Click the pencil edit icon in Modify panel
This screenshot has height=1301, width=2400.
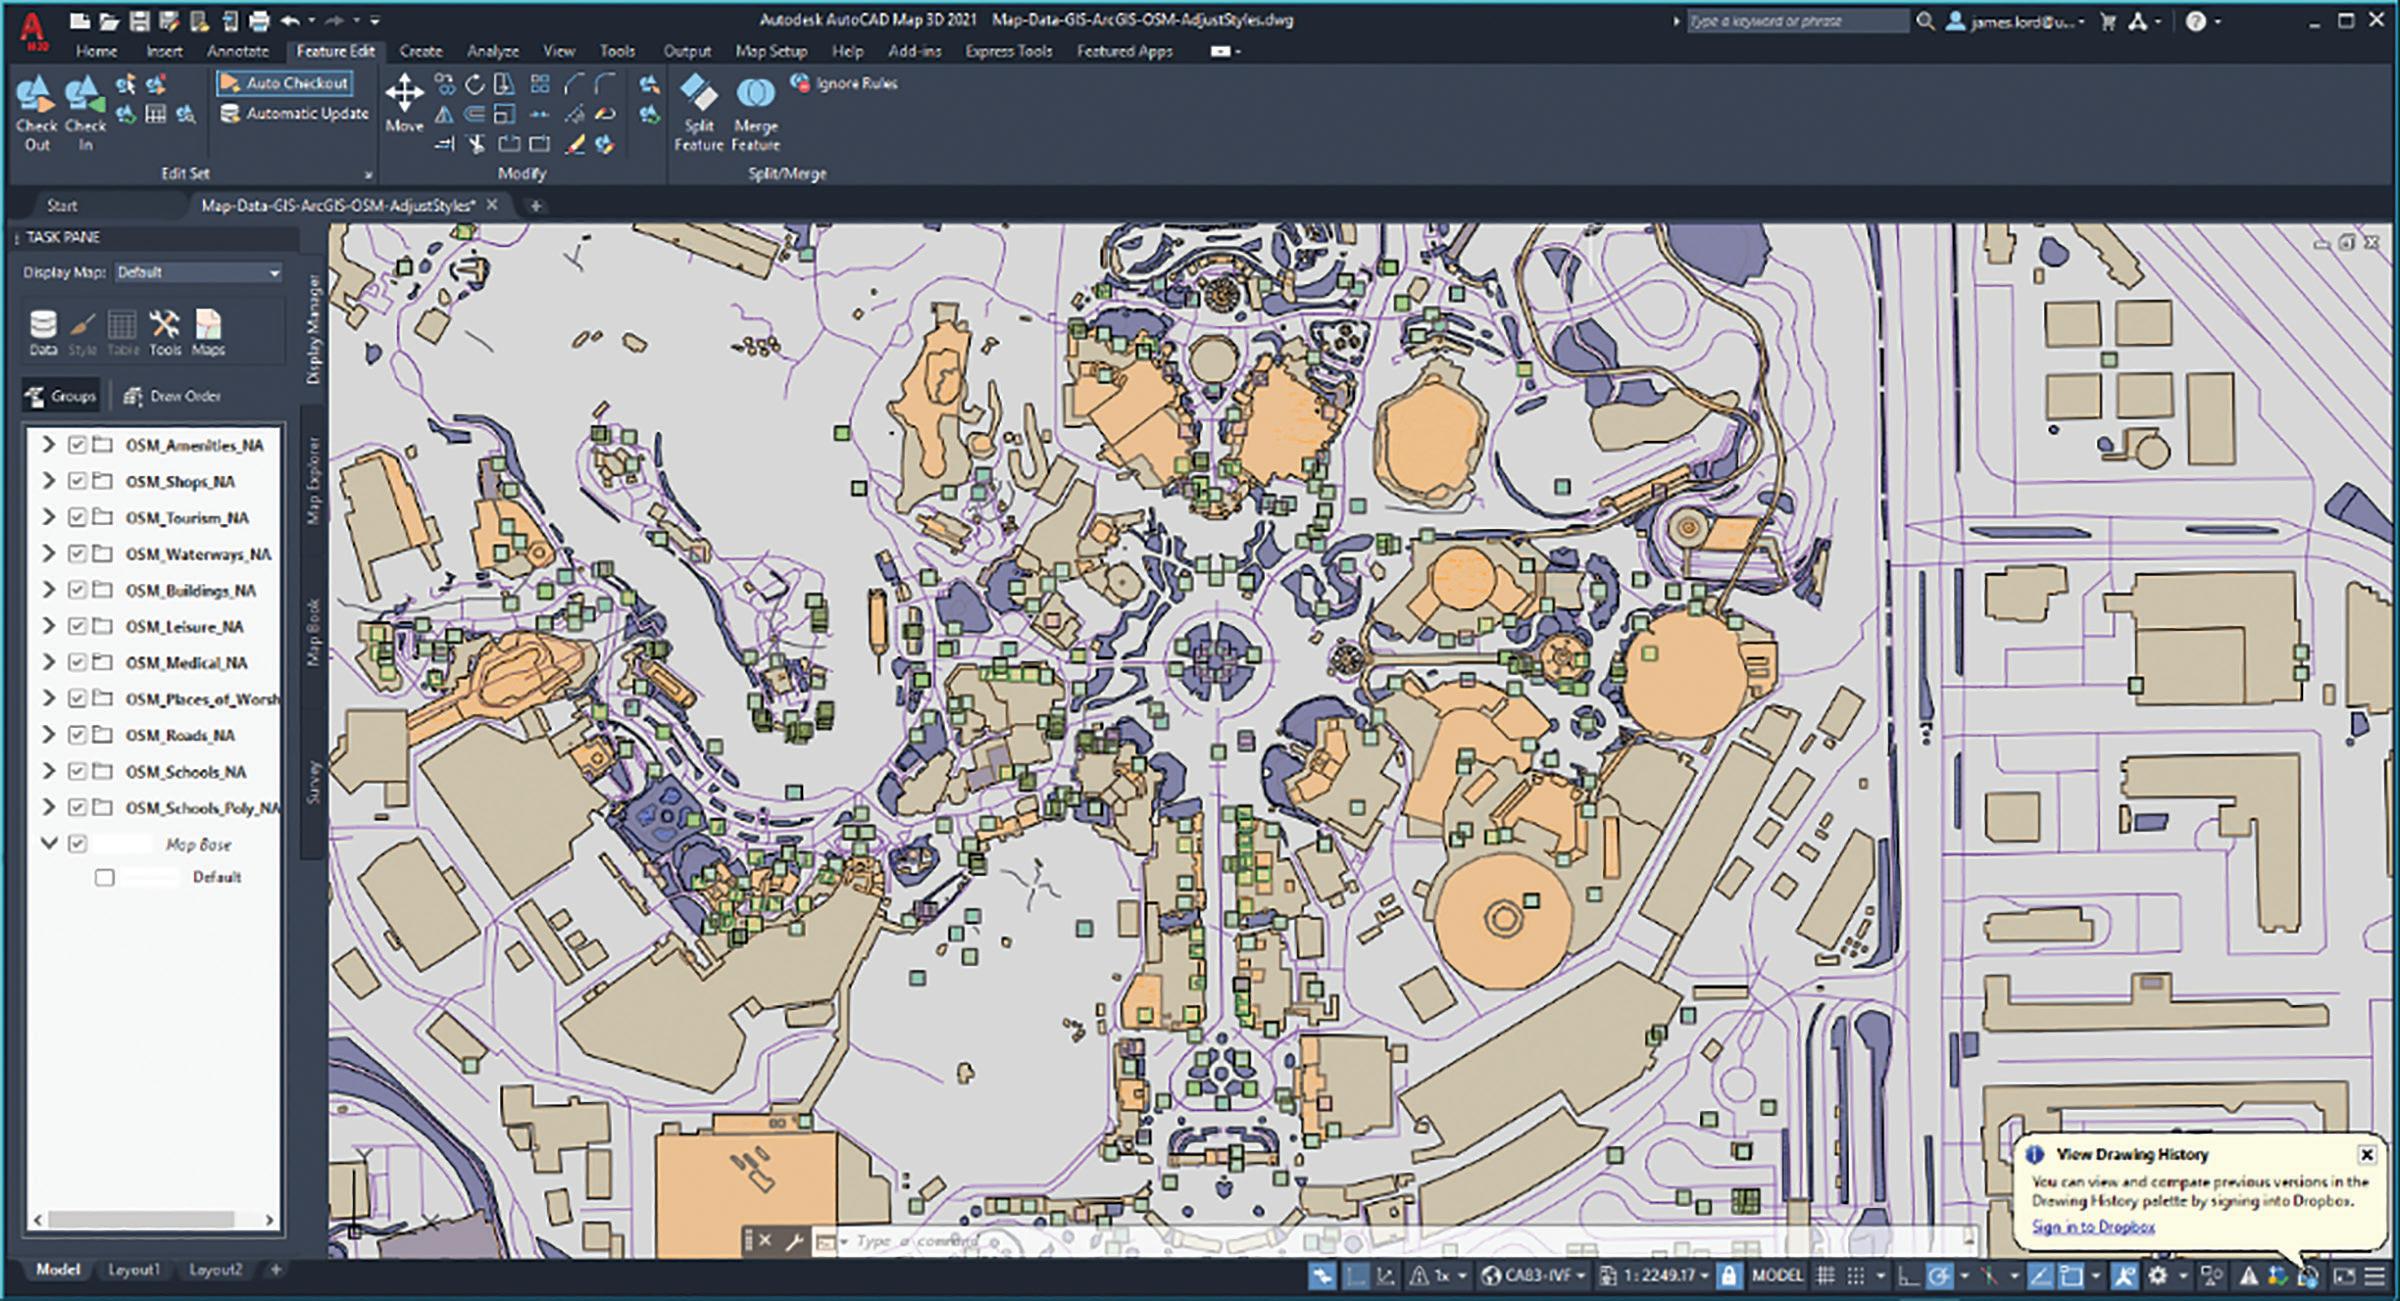pos(574,144)
